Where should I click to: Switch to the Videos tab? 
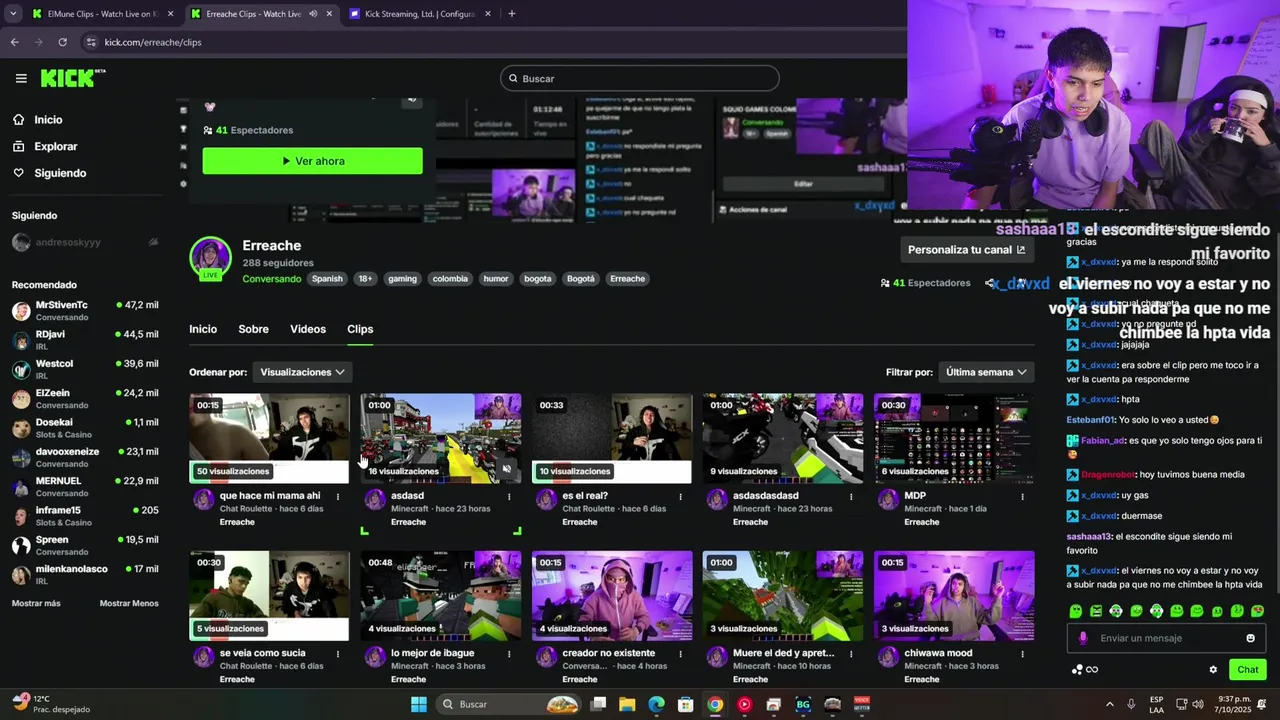[308, 329]
